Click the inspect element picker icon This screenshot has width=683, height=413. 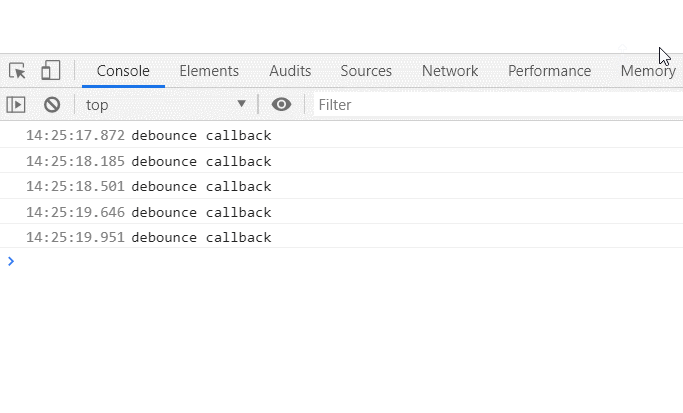point(17,71)
